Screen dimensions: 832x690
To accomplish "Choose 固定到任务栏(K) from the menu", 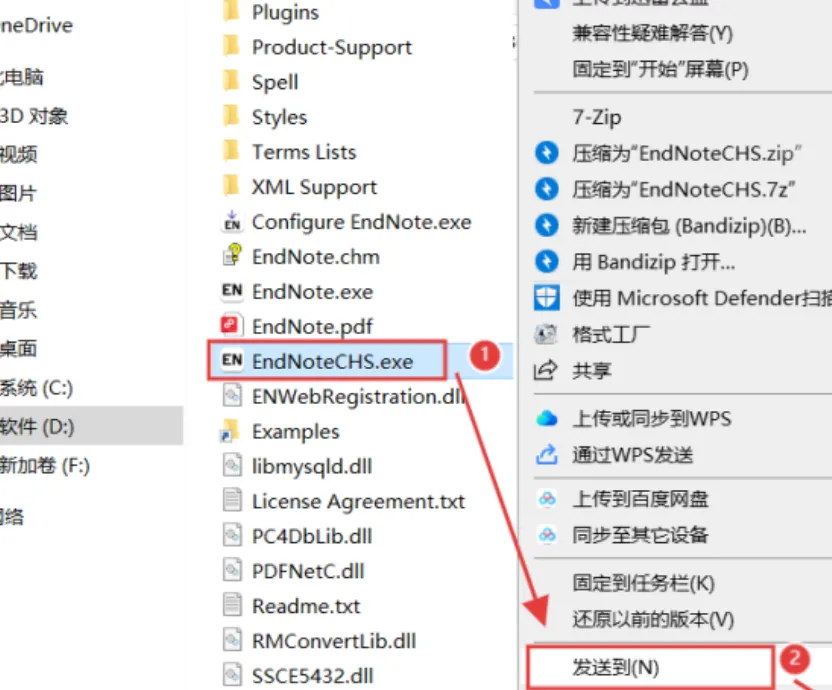I will pyautogui.click(x=643, y=583).
